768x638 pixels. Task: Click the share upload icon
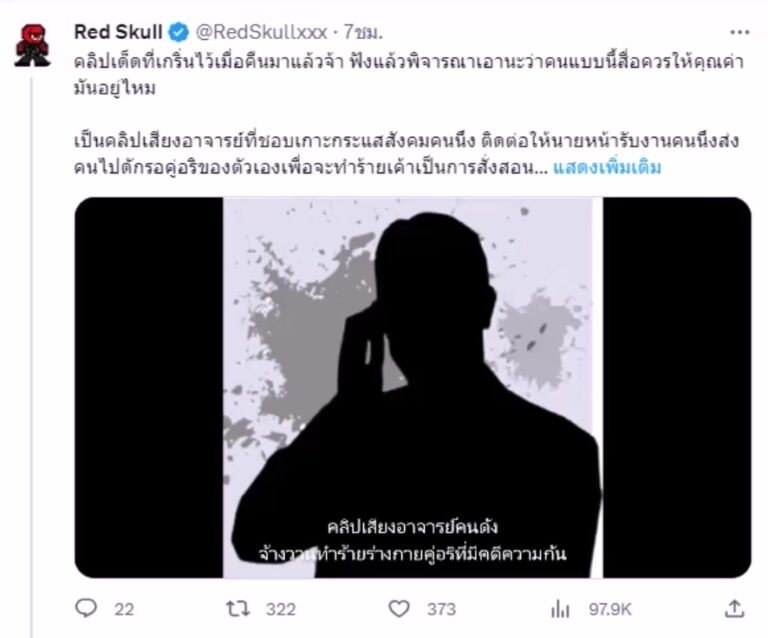tap(734, 609)
